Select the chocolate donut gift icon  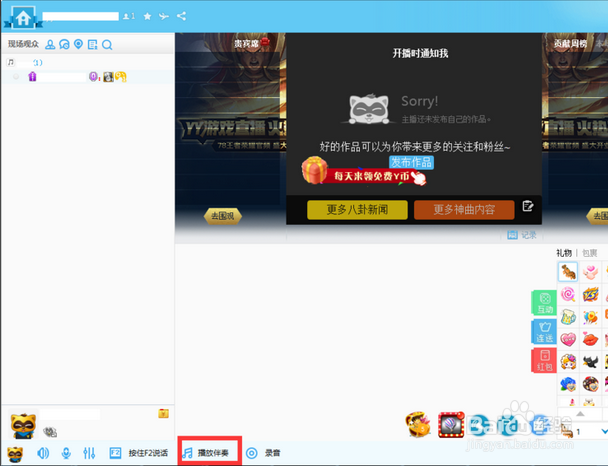pos(591,385)
